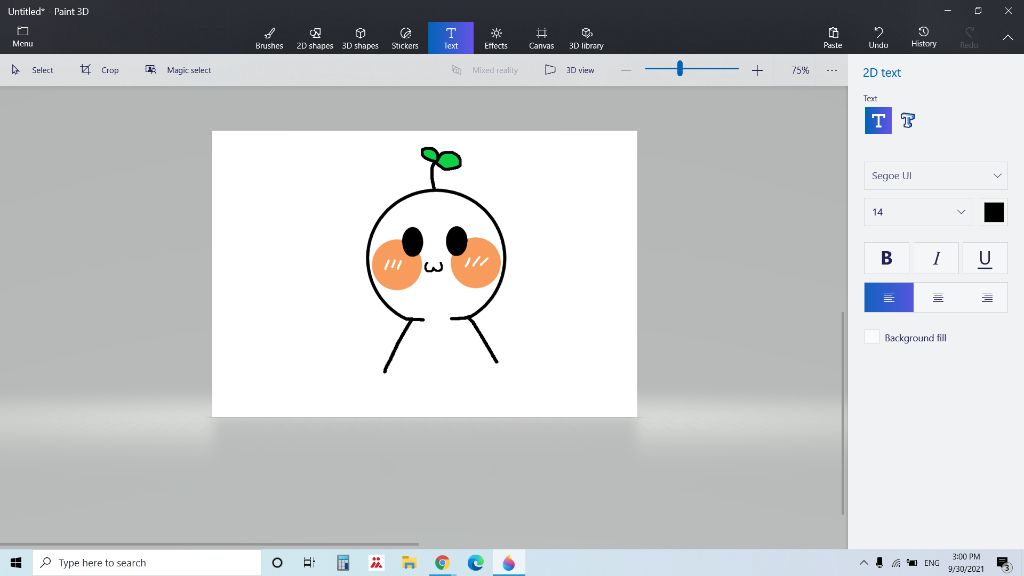Click the 75% zoom value field
Image resolution: width=1024 pixels, height=576 pixels.
pos(800,70)
